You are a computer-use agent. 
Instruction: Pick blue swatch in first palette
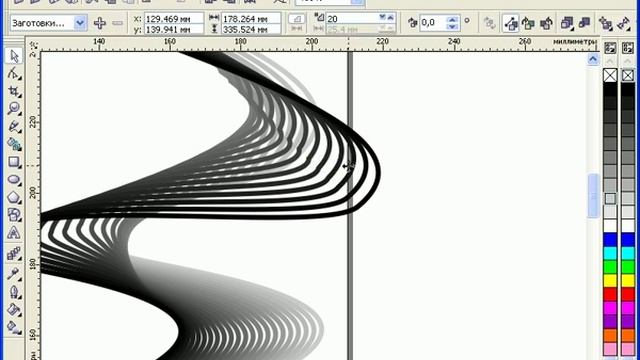pyautogui.click(x=610, y=240)
